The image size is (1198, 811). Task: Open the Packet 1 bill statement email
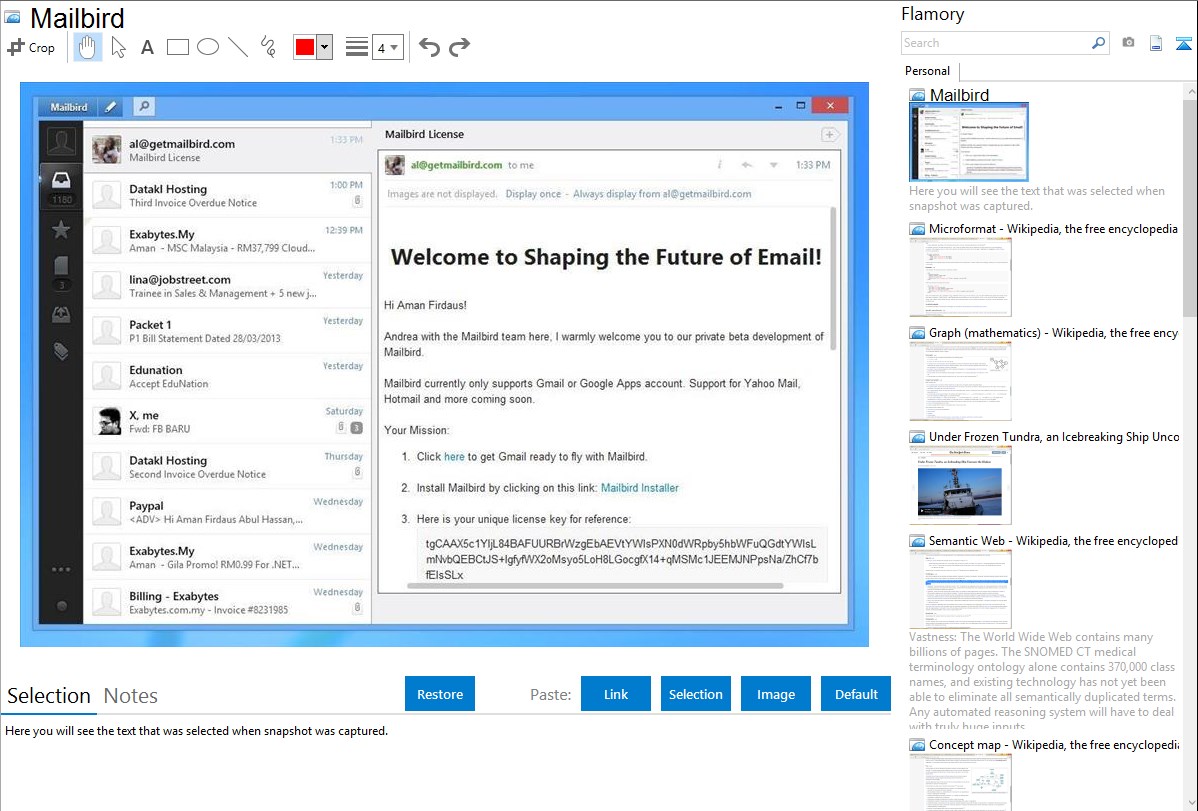227,331
